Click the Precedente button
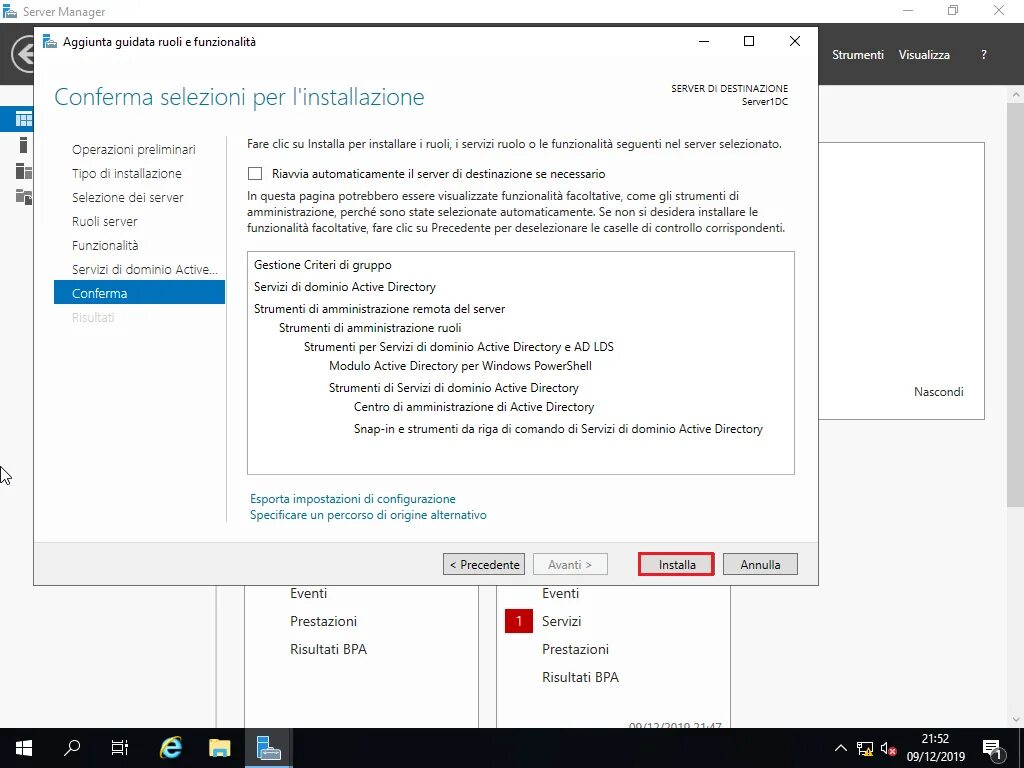The image size is (1024, 768). pos(484,564)
